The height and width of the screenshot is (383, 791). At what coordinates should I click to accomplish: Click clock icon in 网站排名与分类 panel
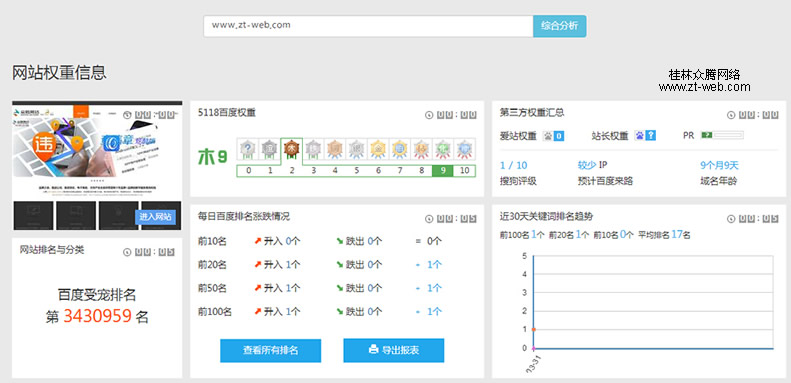(x=127, y=252)
